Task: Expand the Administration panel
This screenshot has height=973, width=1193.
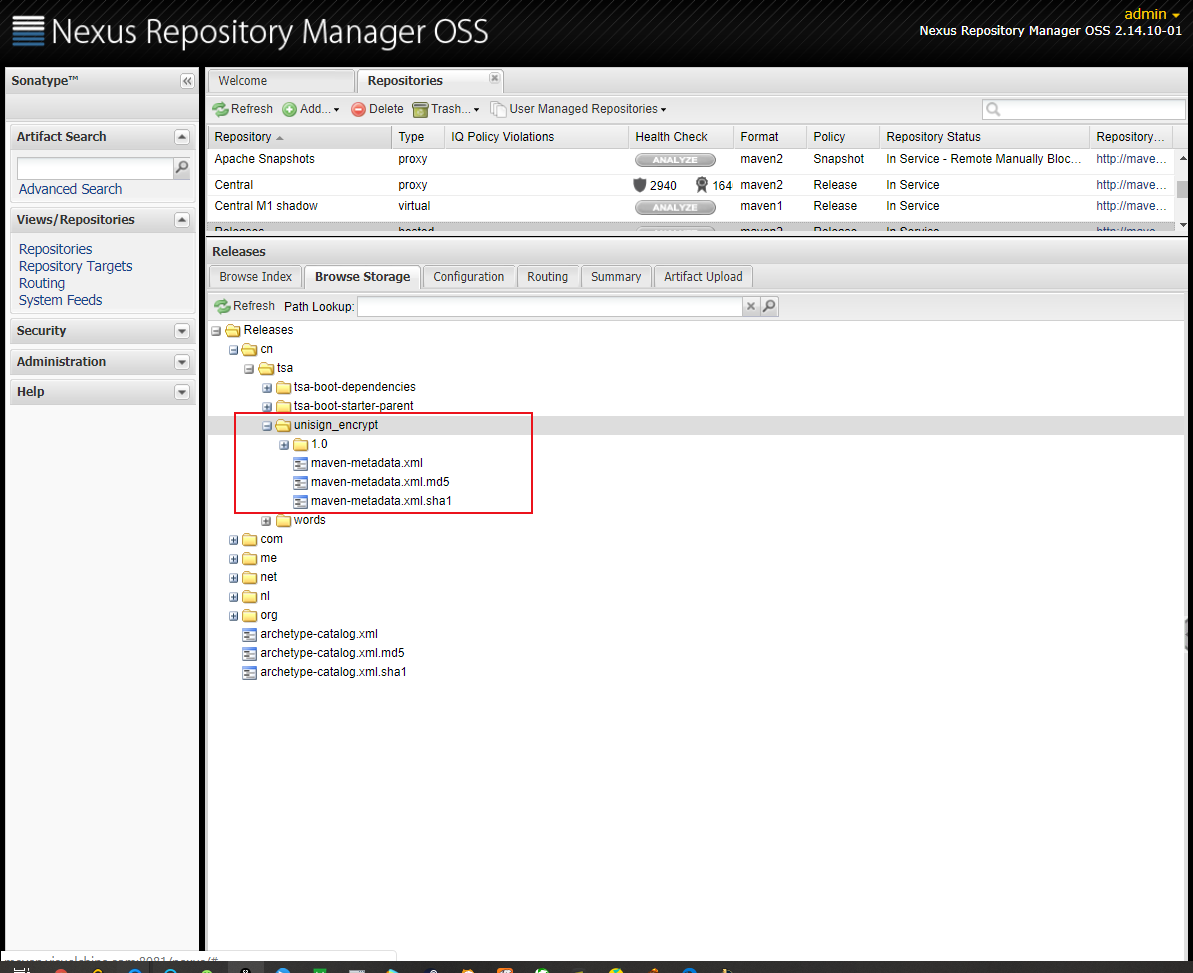Action: point(181,362)
